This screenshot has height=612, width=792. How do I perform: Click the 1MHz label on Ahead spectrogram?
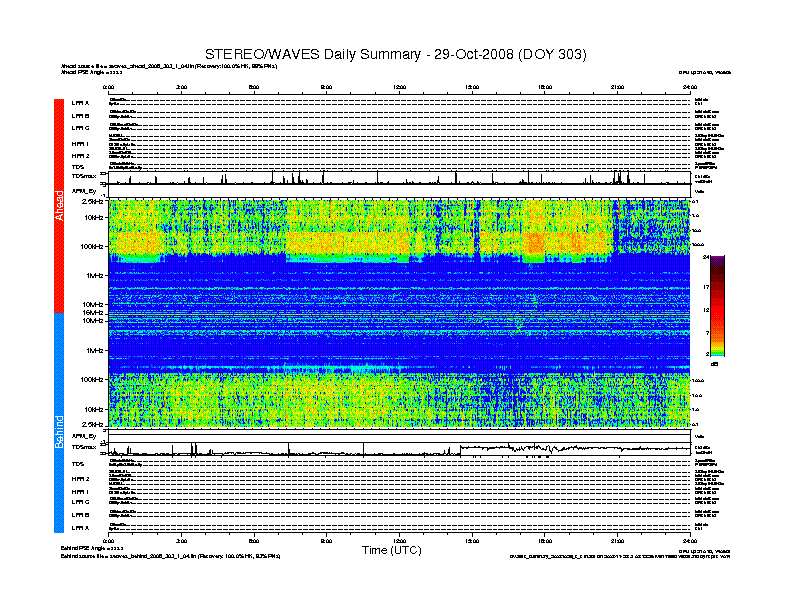point(95,276)
